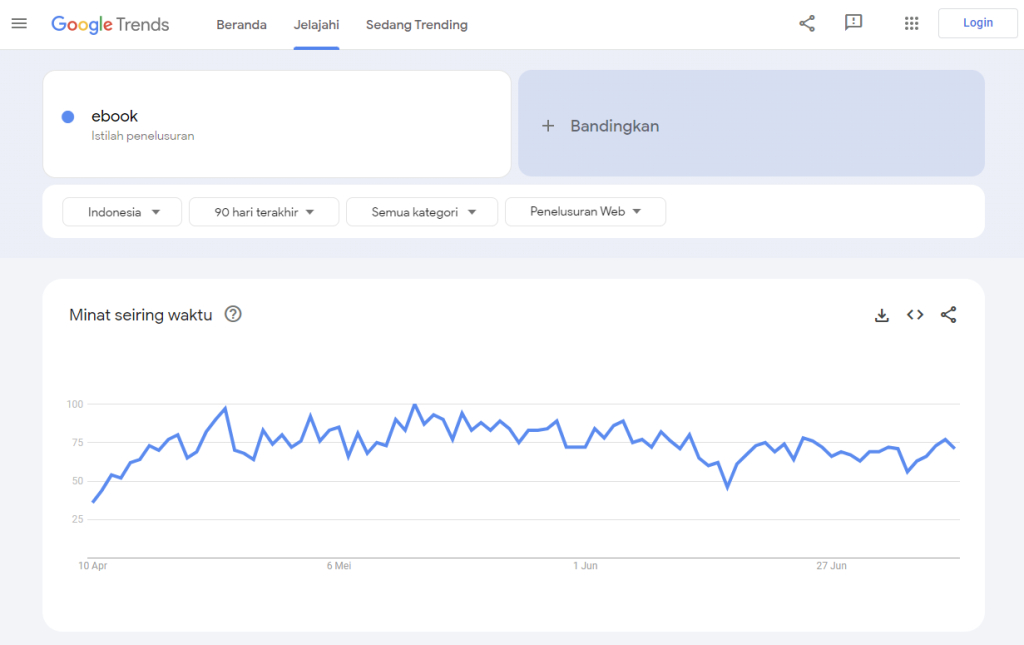The width and height of the screenshot is (1024, 645).
Task: Open the navigation hamburger menu
Action: click(x=19, y=24)
